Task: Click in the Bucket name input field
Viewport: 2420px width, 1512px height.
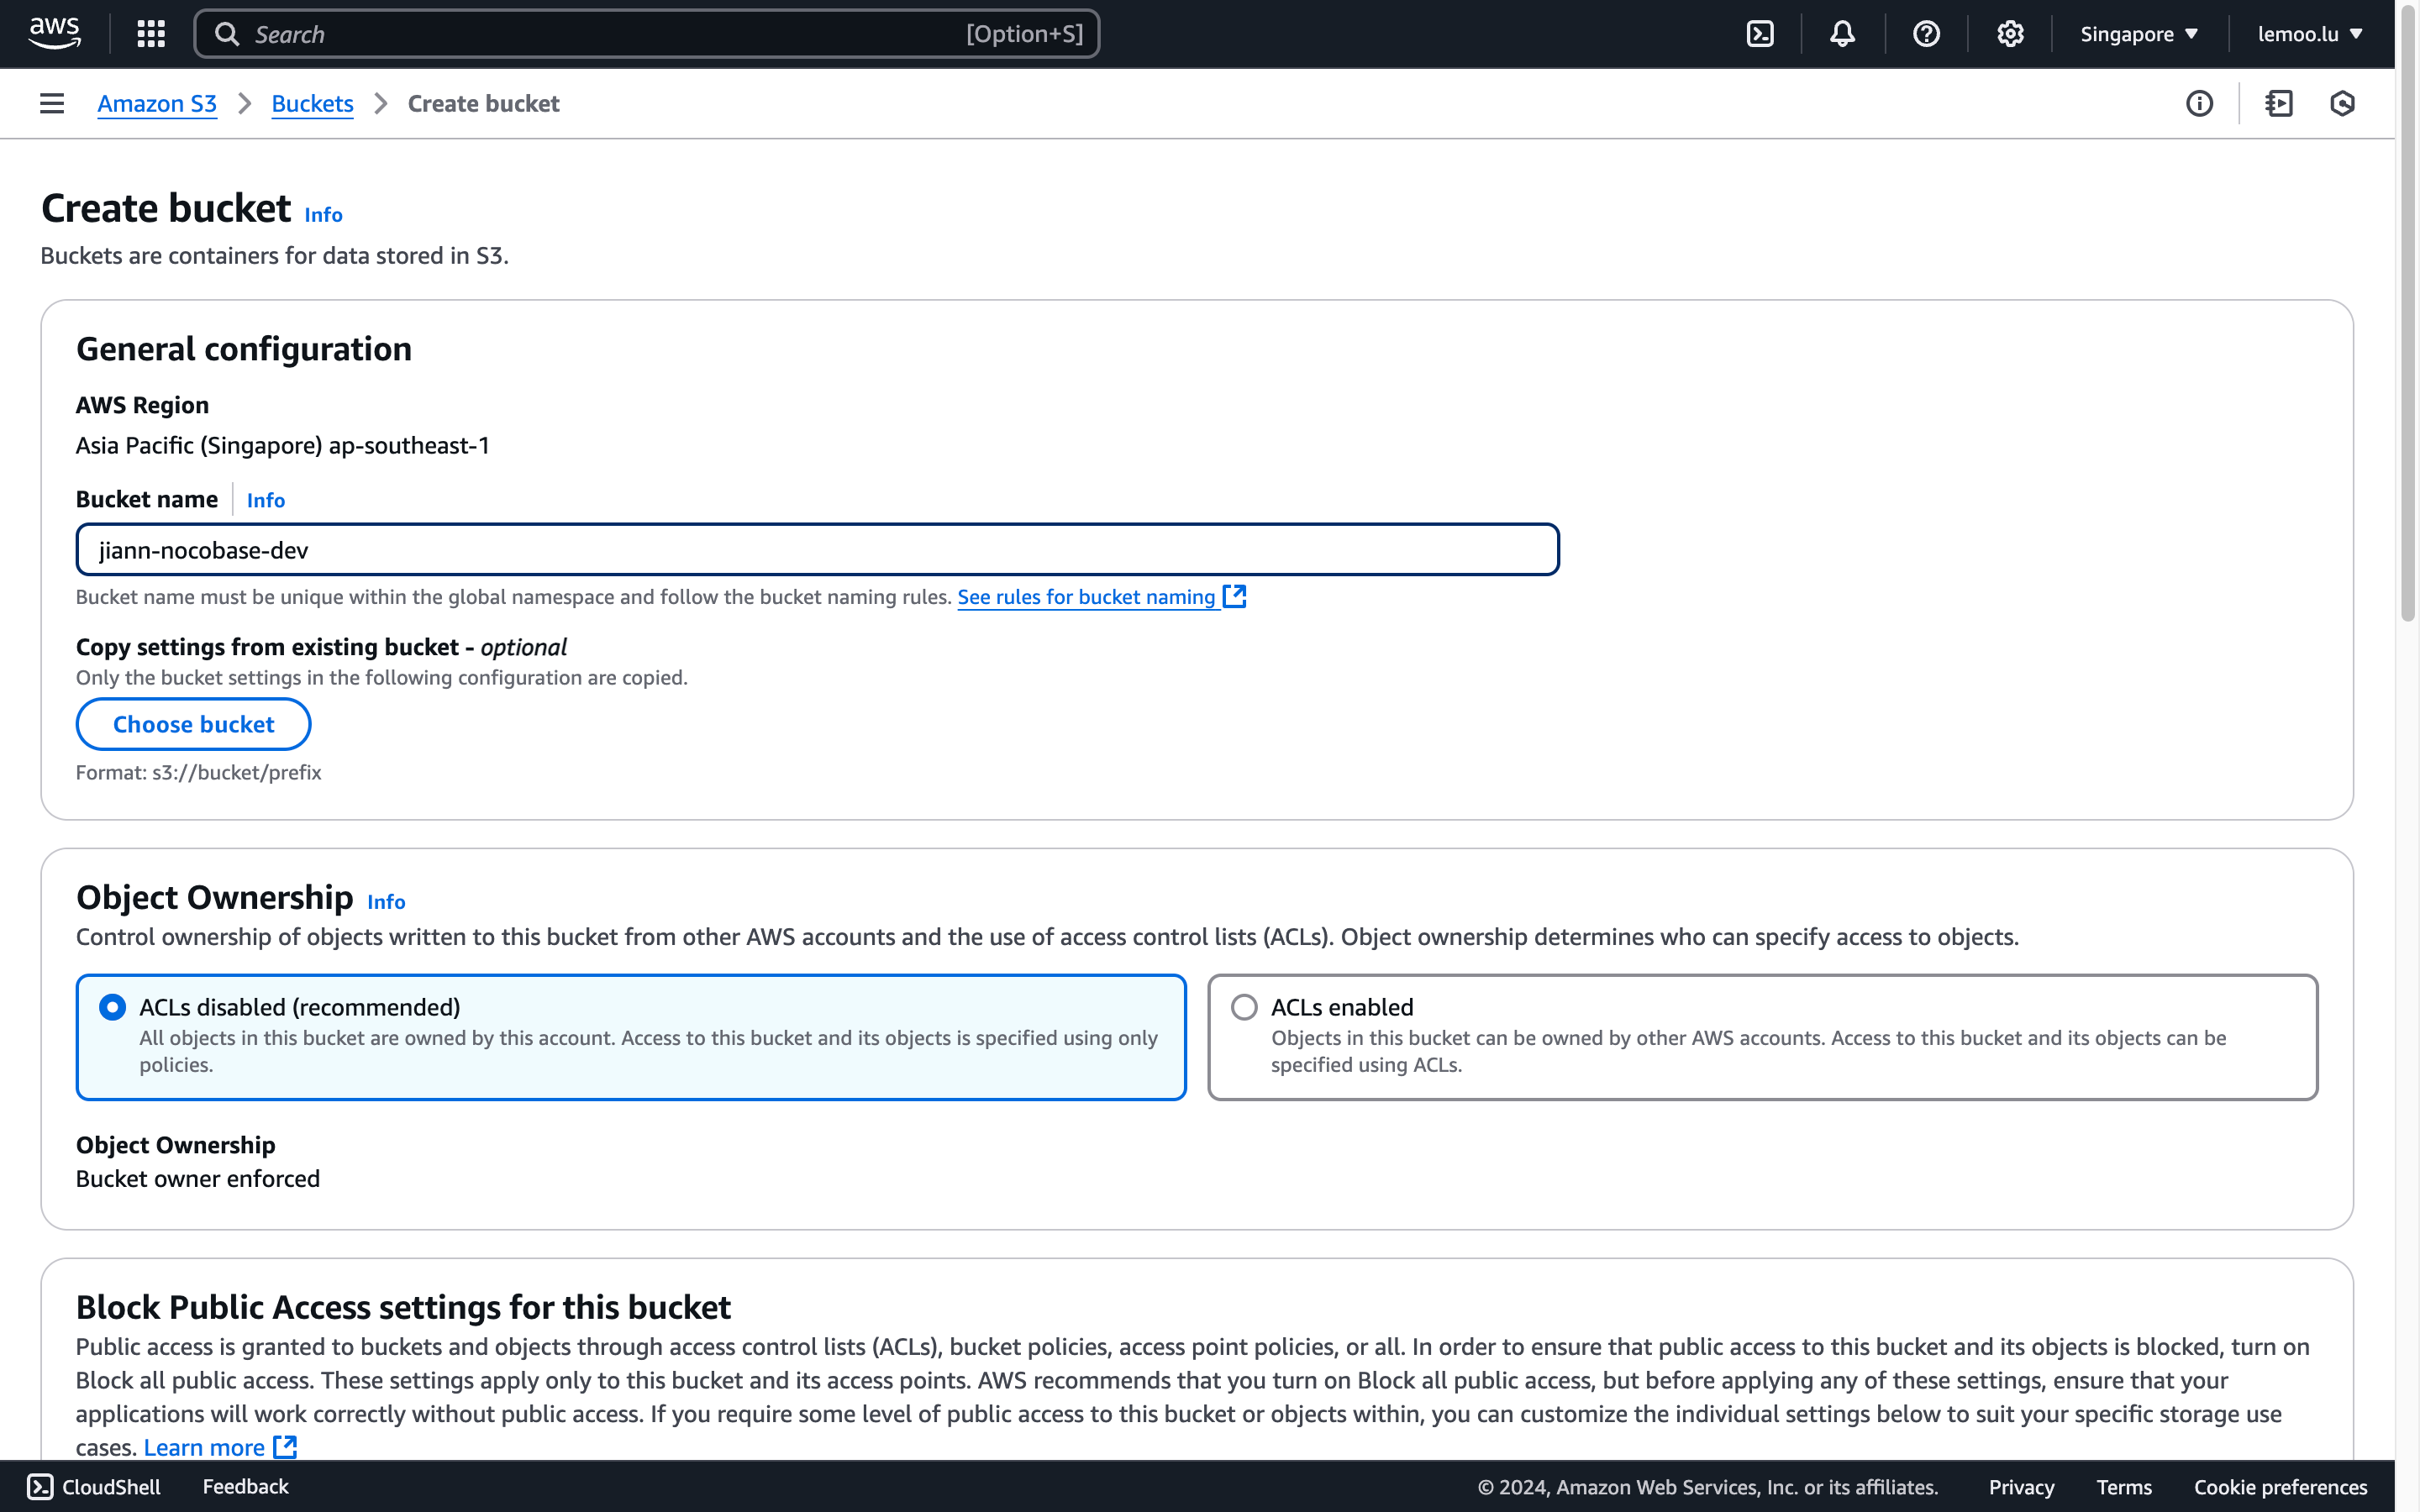Action: 817,550
